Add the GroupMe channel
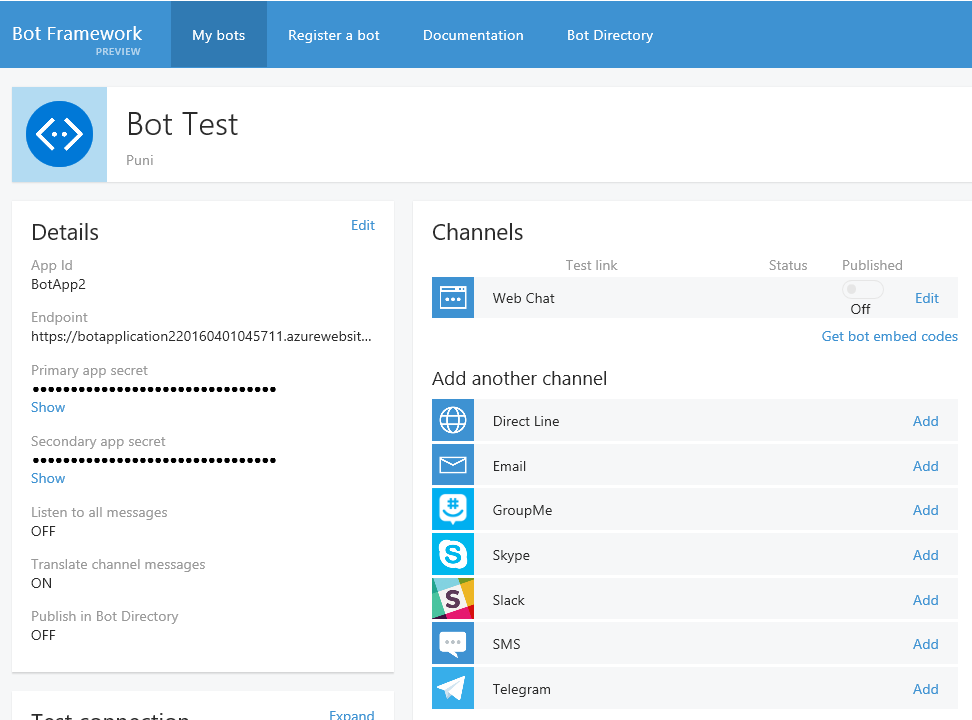The image size is (972, 720). 926,510
